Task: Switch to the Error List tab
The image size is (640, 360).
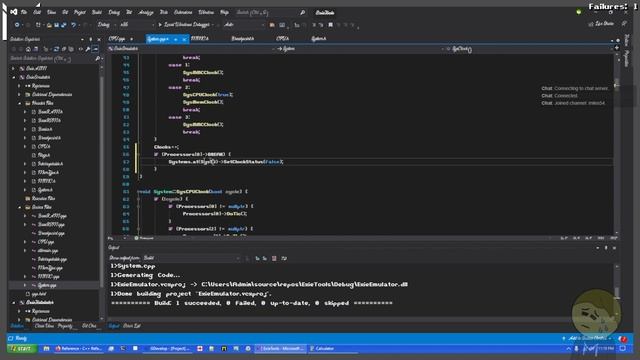Action: click(131, 326)
